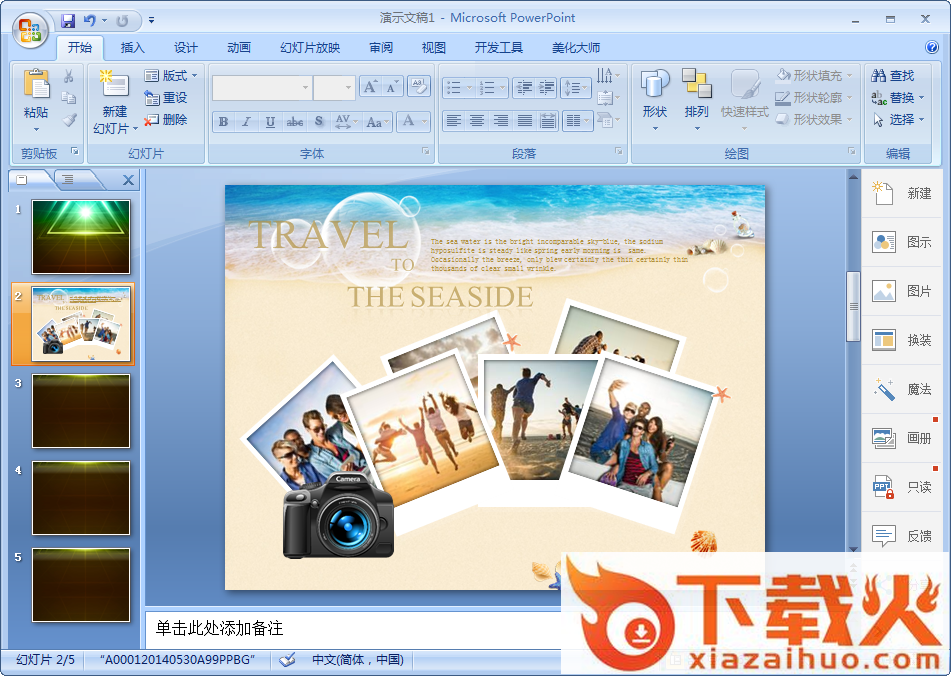Click the Save icon in quick access toolbar
This screenshot has height=676, width=951.
[x=68, y=20]
